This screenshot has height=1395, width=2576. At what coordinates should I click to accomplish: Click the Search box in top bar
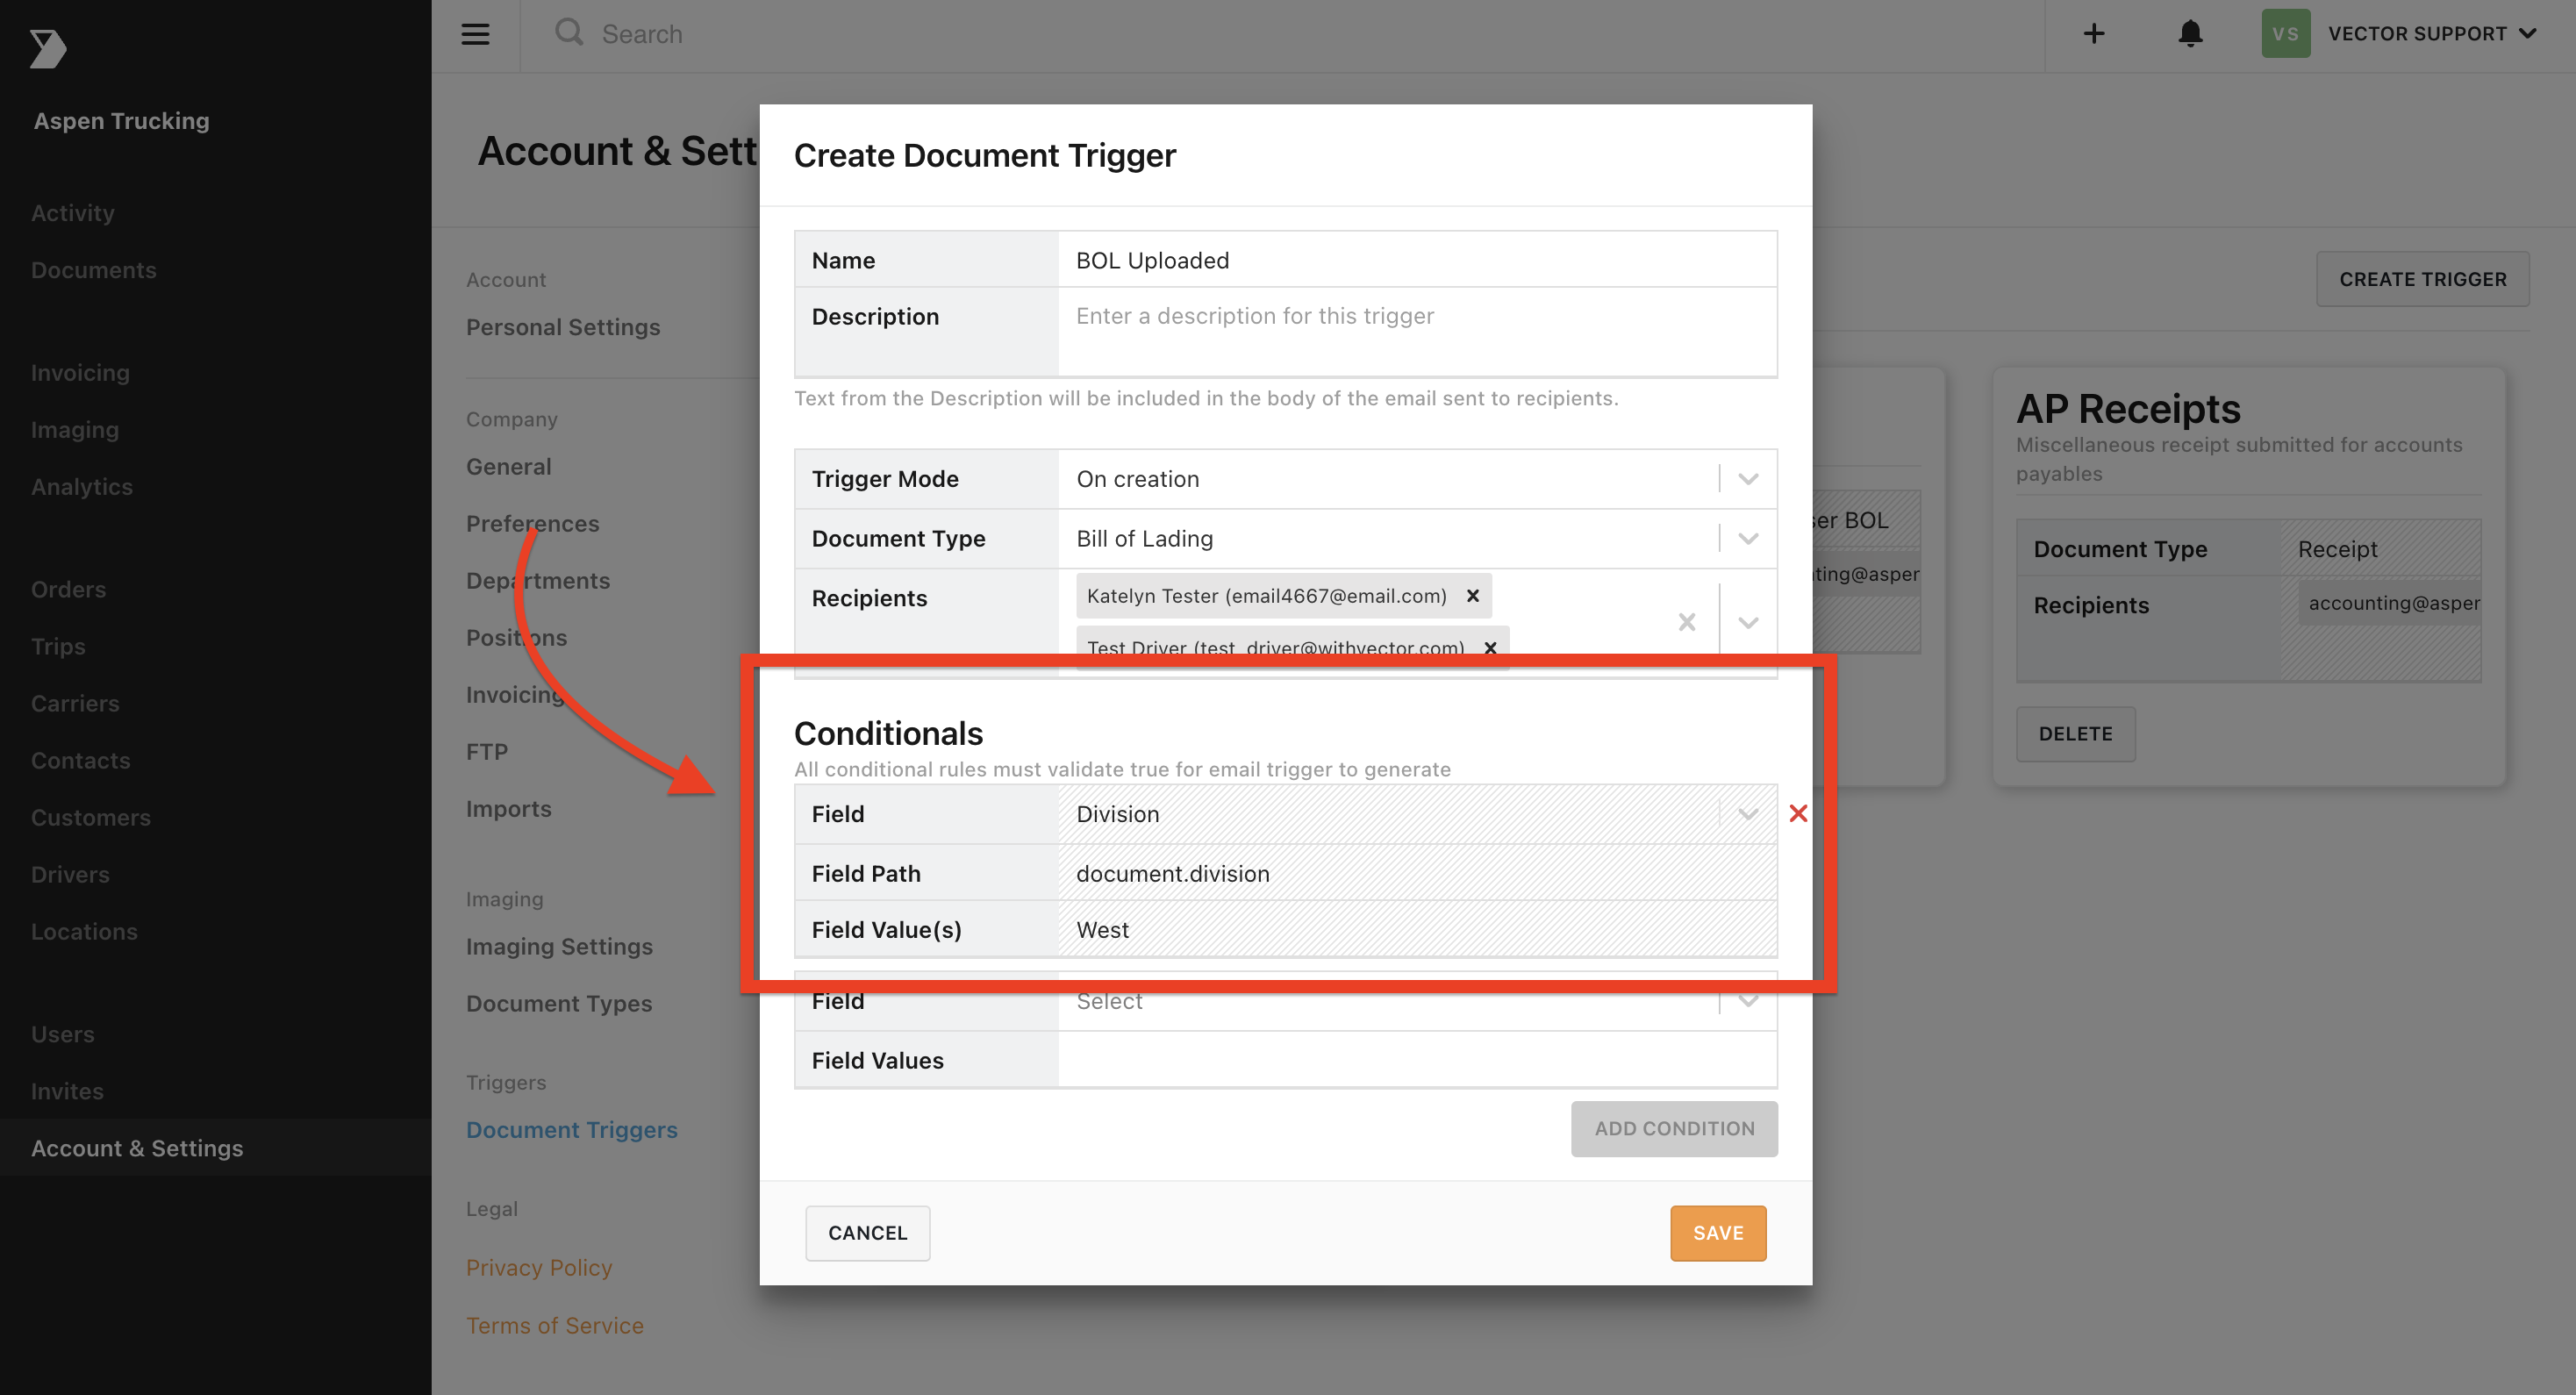click(1280, 34)
